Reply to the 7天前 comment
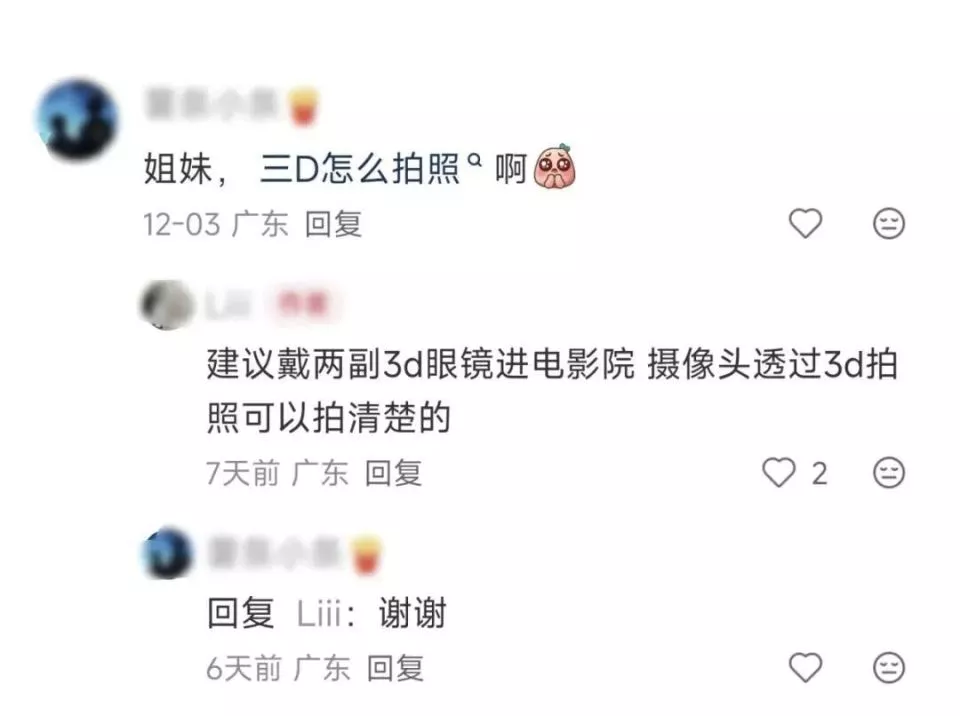 click(394, 473)
